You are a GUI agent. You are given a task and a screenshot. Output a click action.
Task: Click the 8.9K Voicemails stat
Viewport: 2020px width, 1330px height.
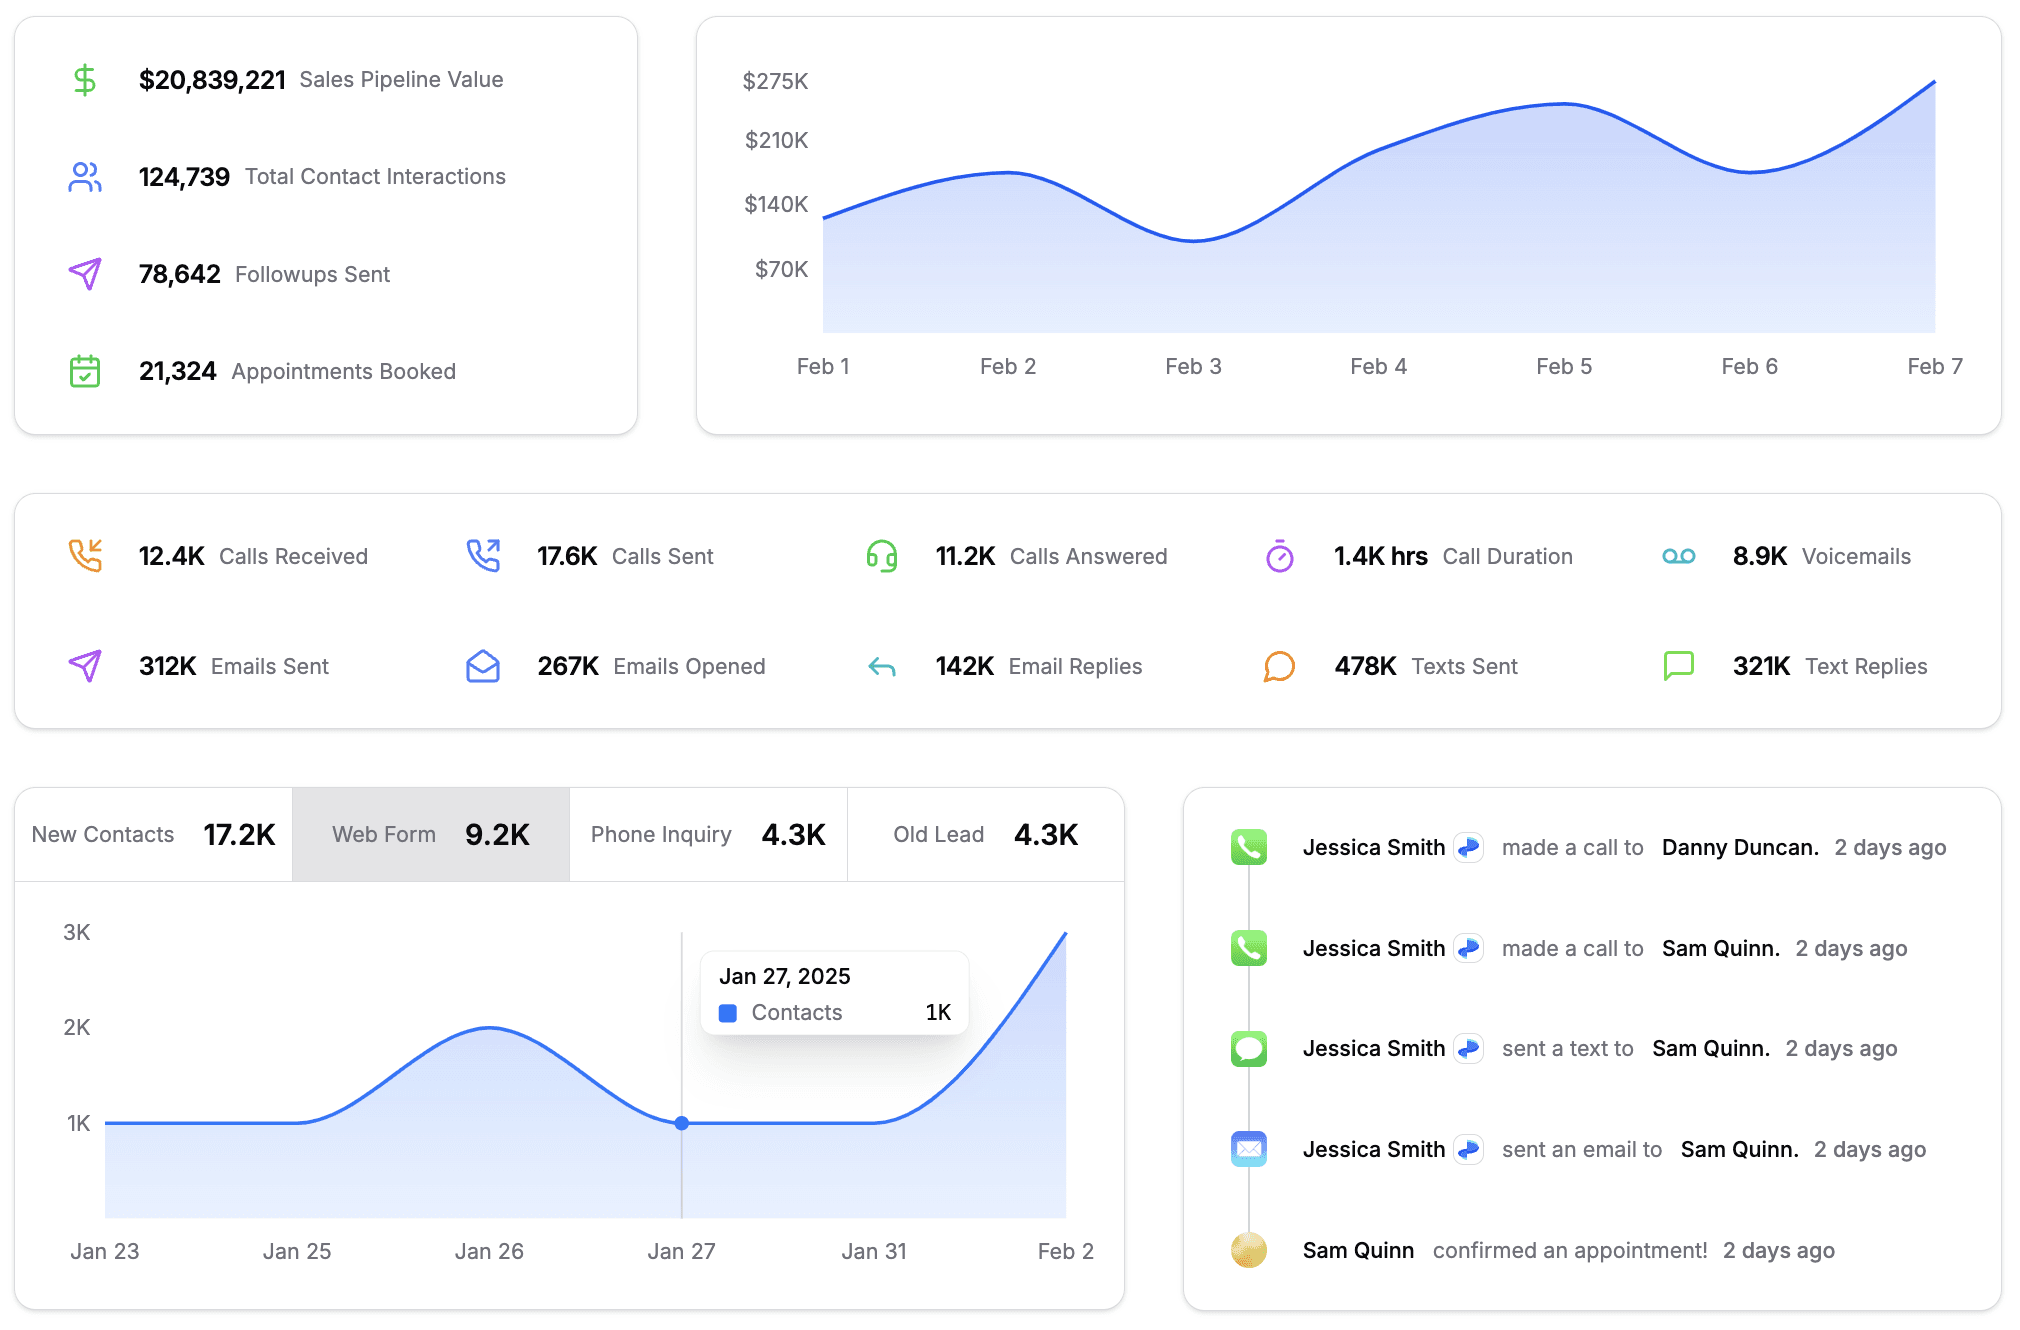tap(1760, 556)
